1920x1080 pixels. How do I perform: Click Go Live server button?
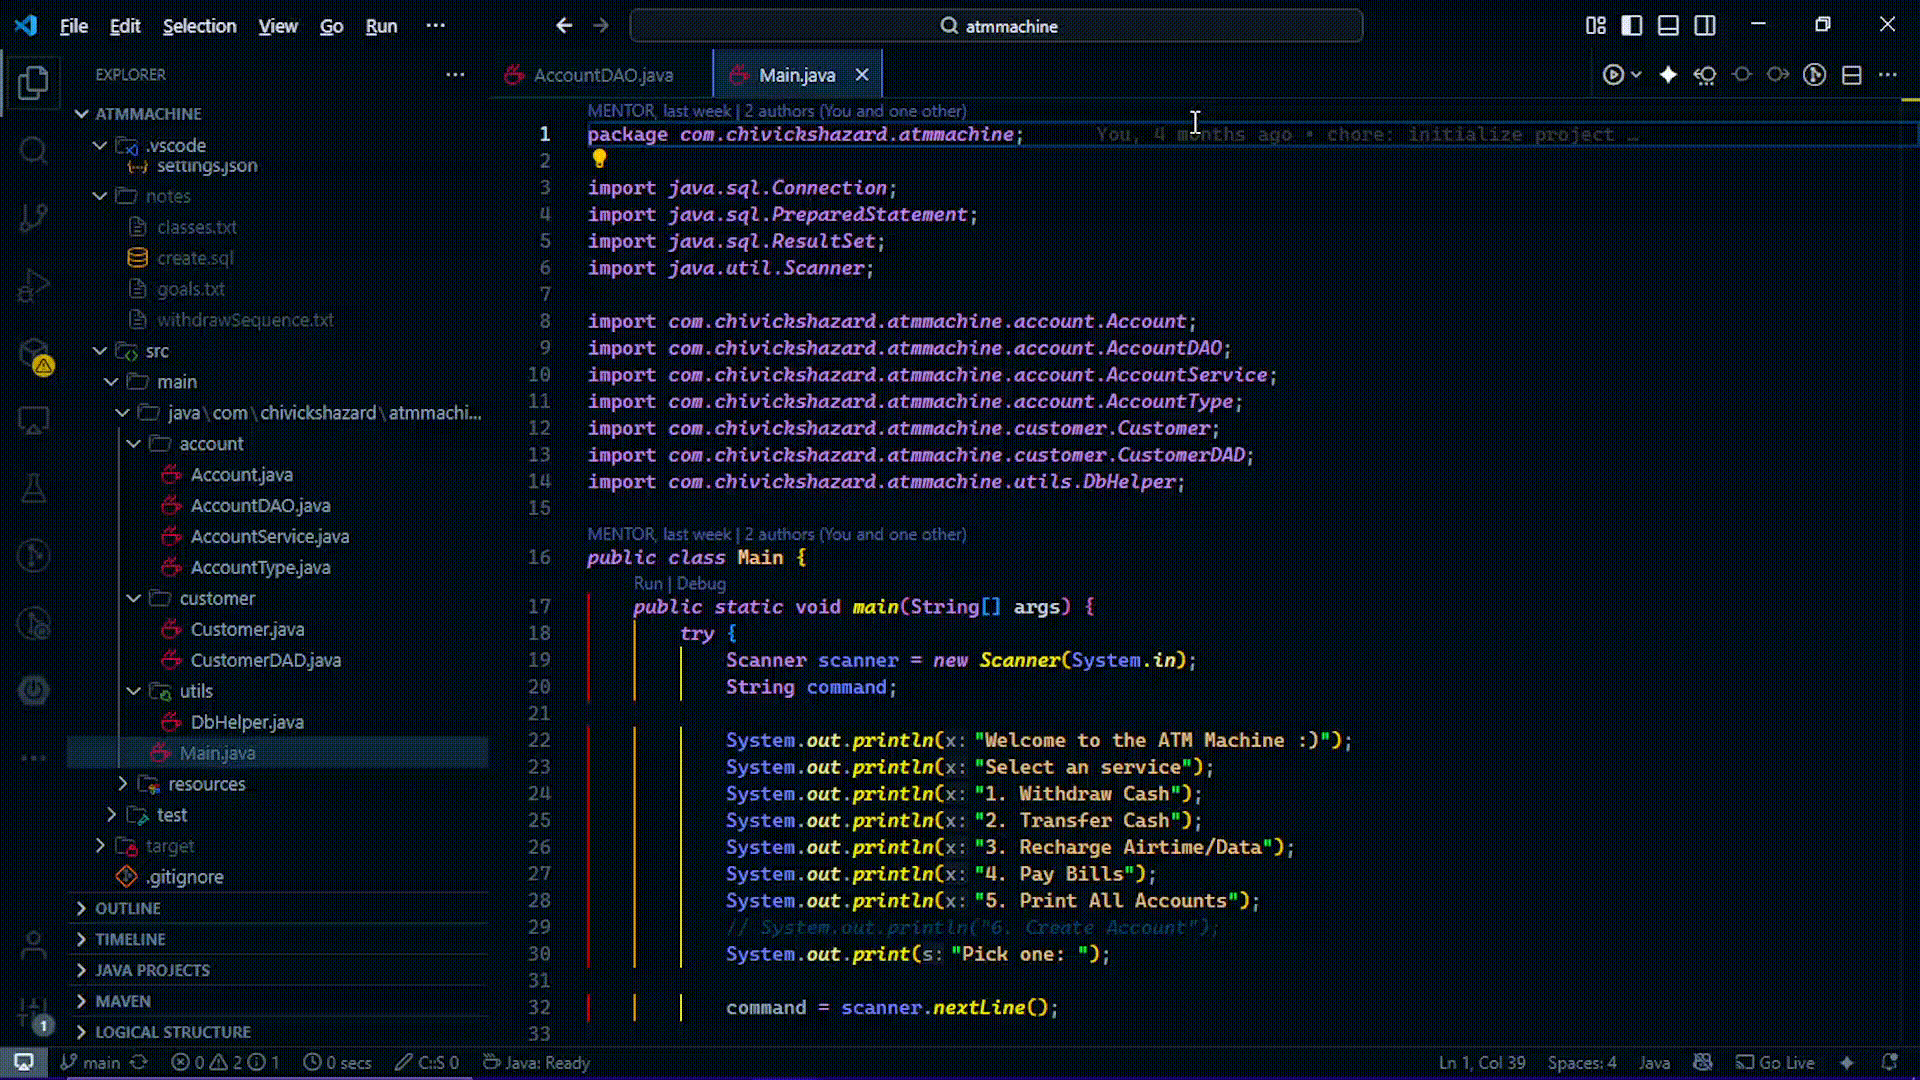coord(1775,1063)
